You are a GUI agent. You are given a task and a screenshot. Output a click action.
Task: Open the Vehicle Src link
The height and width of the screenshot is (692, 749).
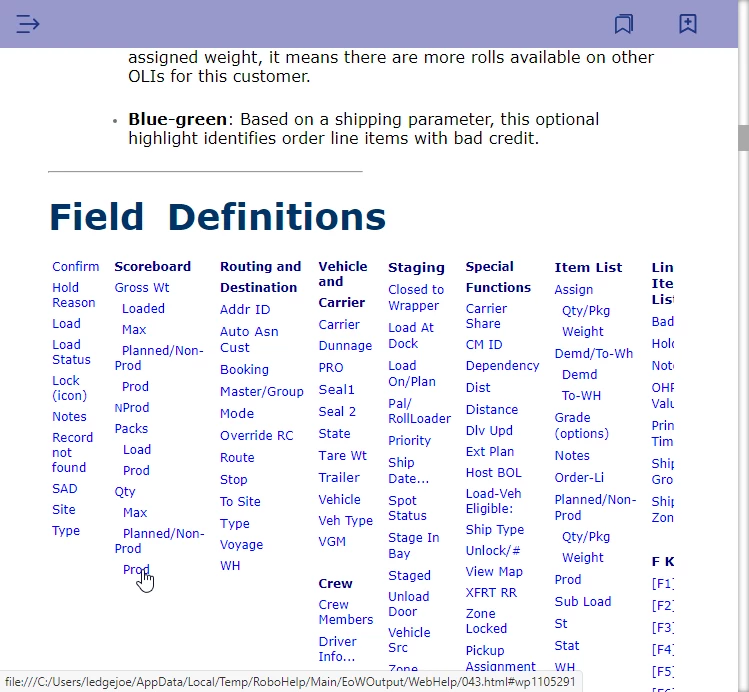409,640
